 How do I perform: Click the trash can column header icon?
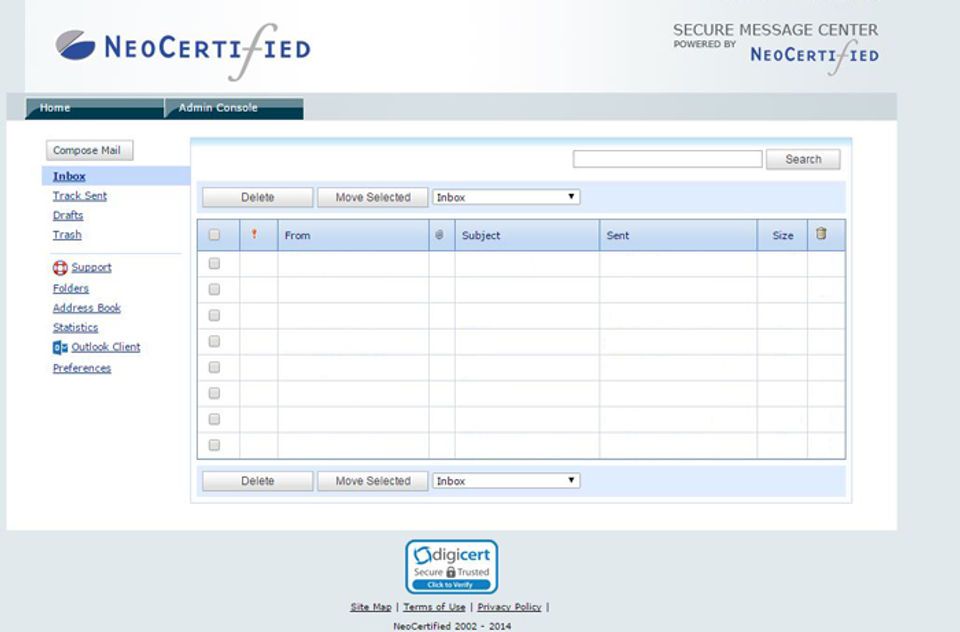tap(822, 233)
